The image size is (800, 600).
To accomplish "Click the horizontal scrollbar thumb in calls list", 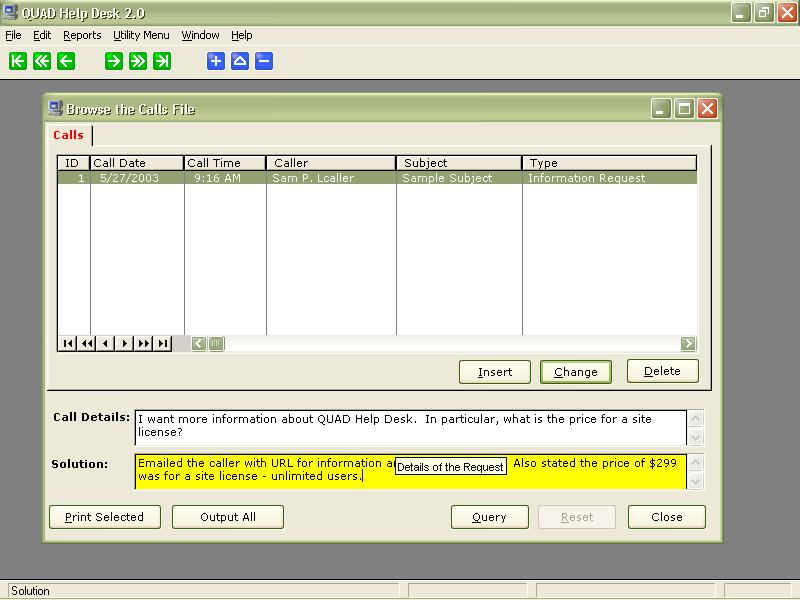I will [x=216, y=344].
